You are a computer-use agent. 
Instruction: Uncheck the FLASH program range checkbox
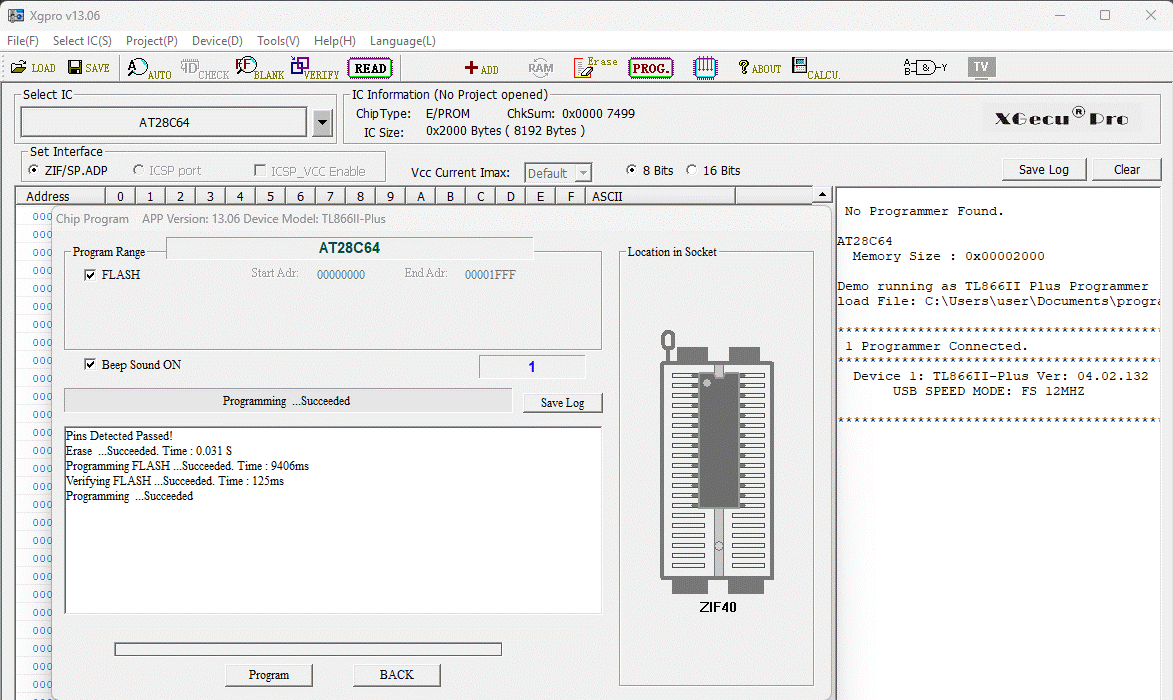point(91,275)
